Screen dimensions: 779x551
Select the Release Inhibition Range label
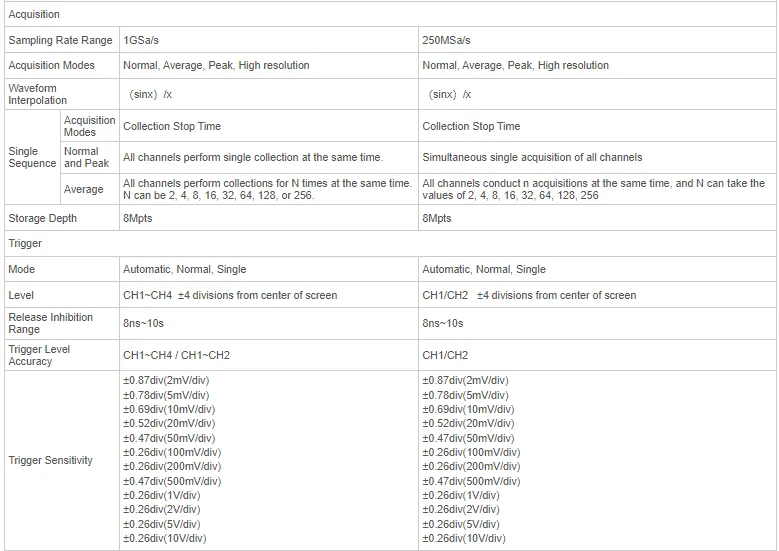click(x=50, y=323)
